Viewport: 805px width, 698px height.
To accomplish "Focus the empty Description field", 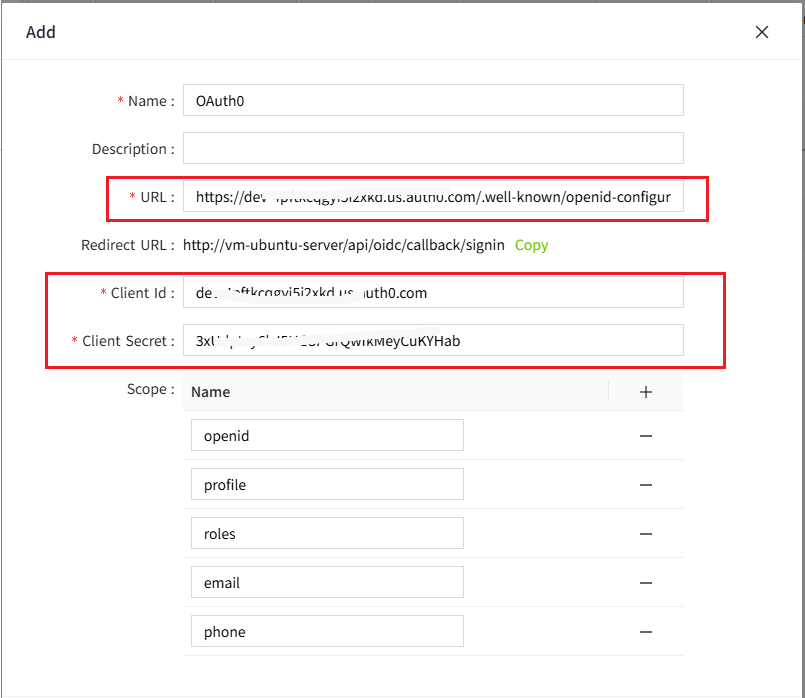I will 433,148.
